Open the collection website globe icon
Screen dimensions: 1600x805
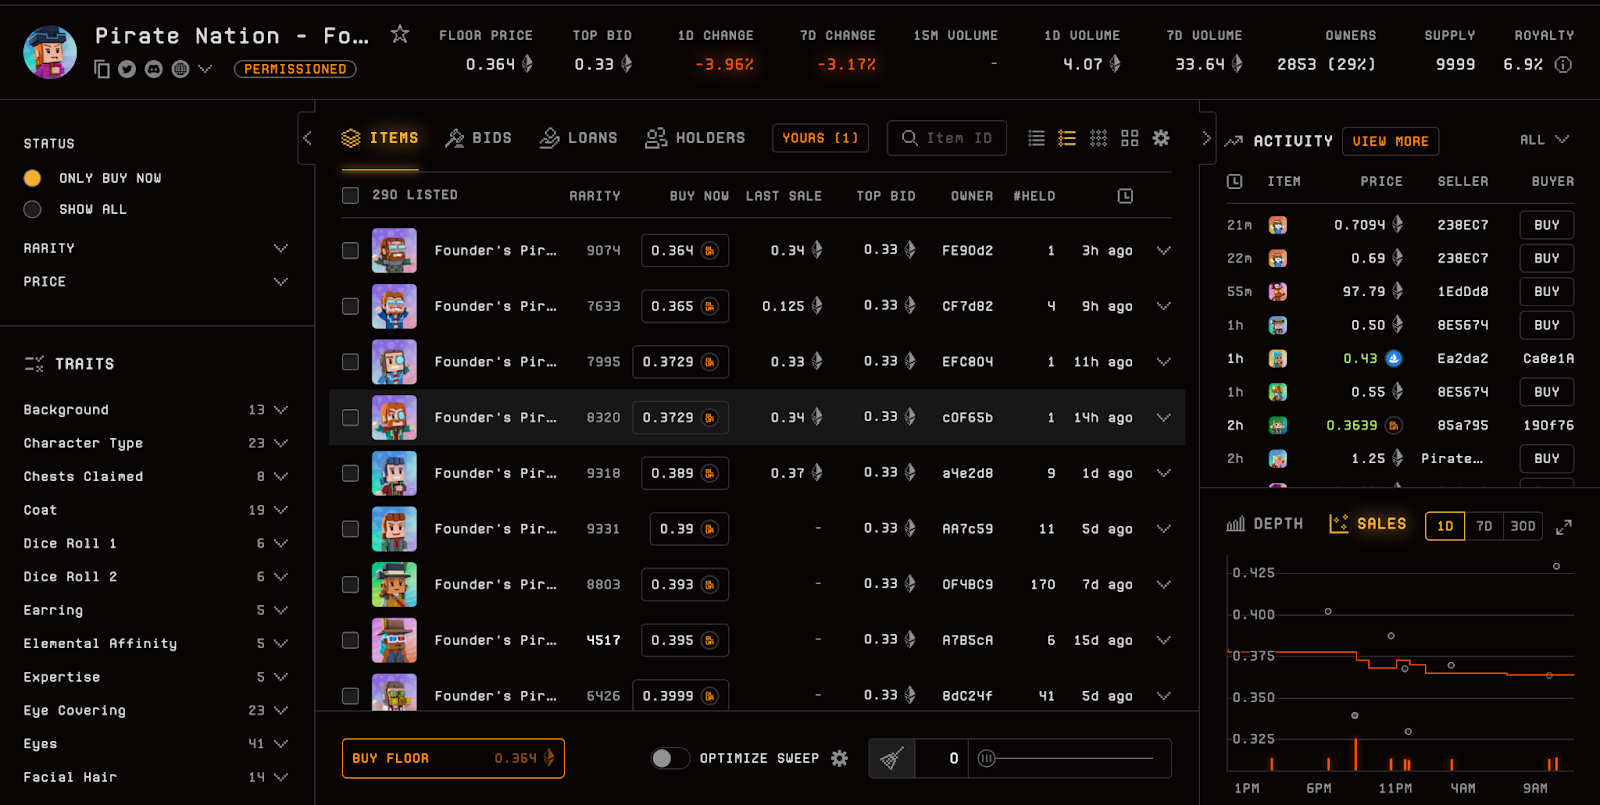[x=180, y=69]
